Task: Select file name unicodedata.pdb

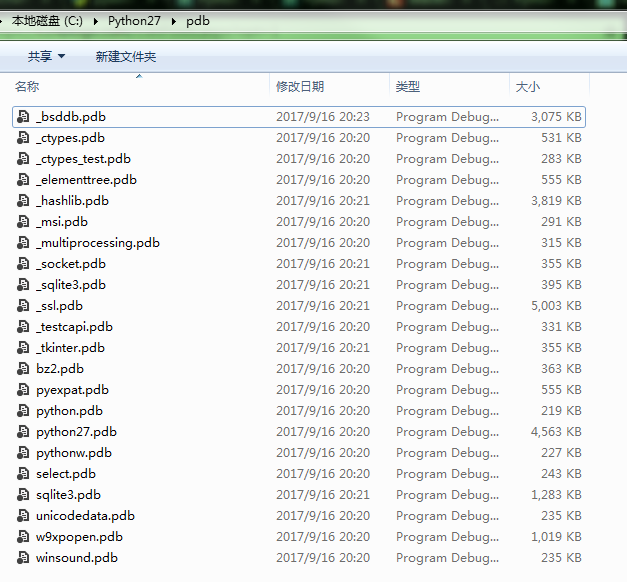Action: pos(85,516)
